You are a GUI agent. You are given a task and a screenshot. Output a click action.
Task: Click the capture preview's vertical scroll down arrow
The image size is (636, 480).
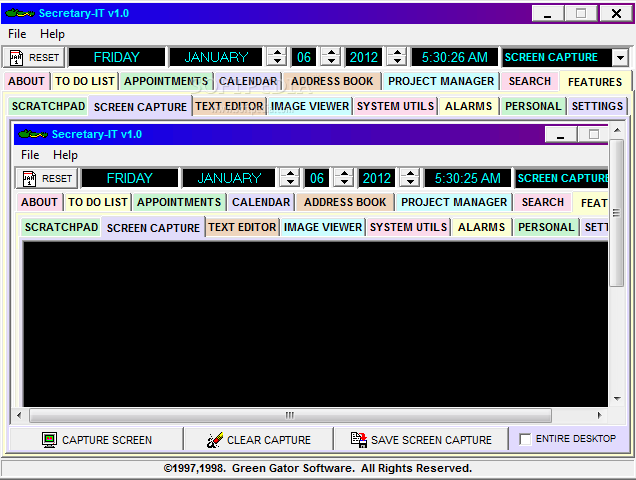coord(617,399)
